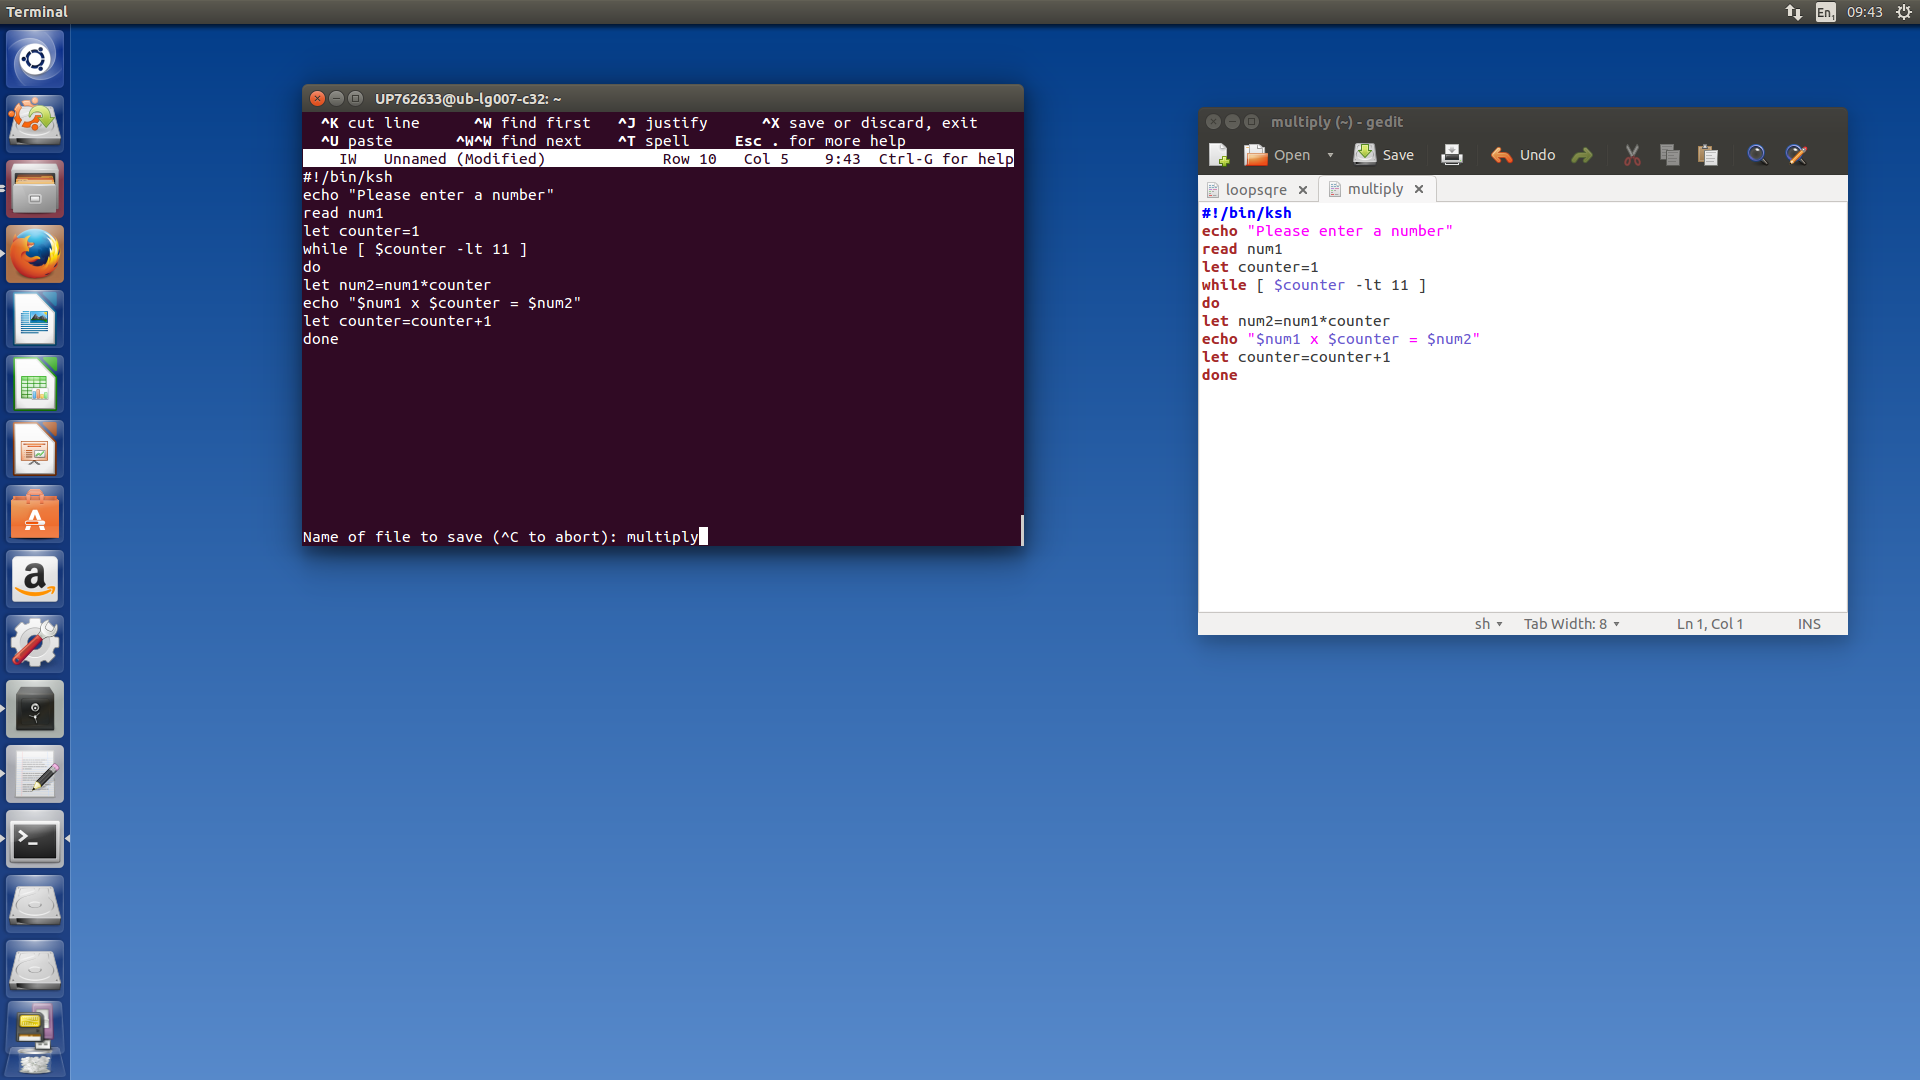The image size is (1920, 1080).
Task: Launch the Ubuntu installer icon in launcher
Action: click(35, 124)
